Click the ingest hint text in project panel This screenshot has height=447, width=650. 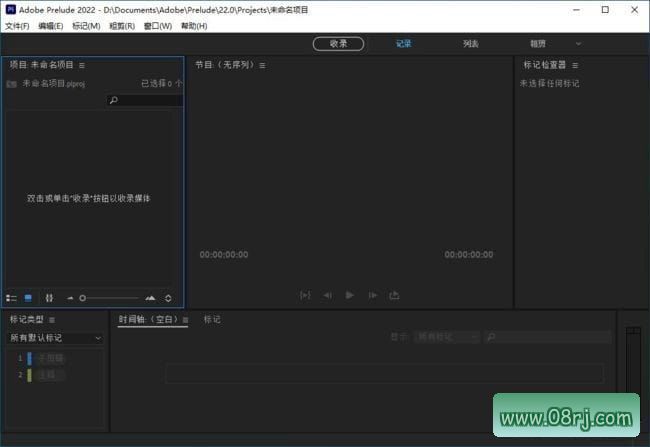(88, 199)
